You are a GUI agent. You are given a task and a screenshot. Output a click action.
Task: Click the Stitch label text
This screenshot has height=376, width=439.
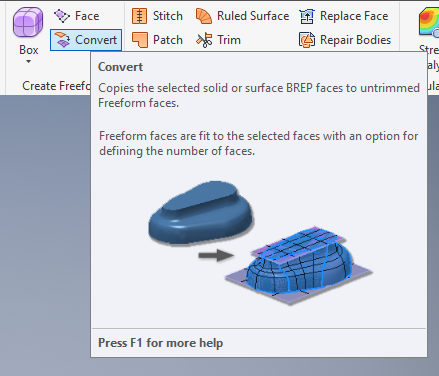pyautogui.click(x=168, y=16)
